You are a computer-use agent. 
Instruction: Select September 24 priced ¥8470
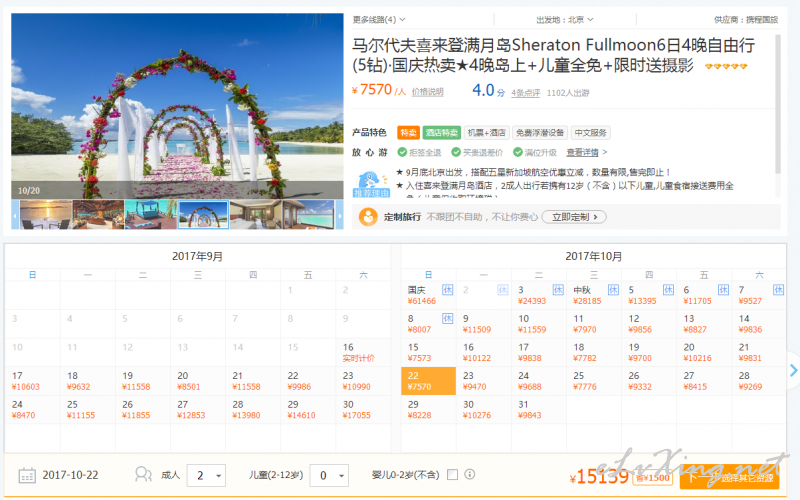(33, 409)
